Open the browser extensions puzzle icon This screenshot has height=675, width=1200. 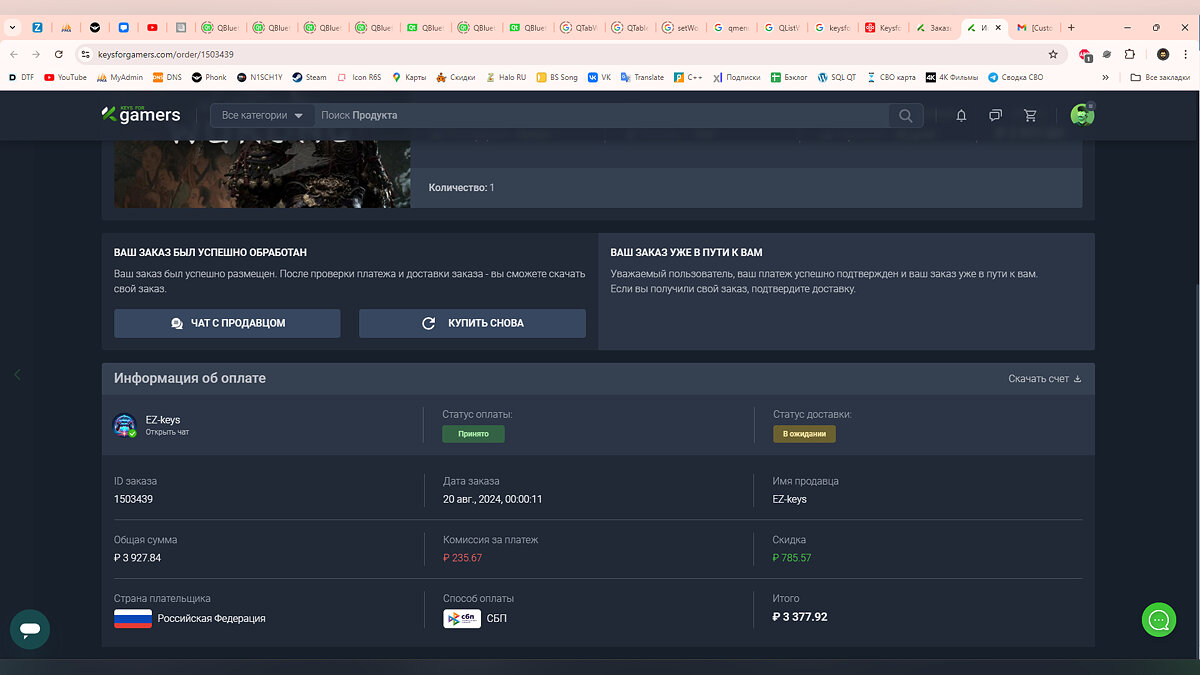[1130, 54]
